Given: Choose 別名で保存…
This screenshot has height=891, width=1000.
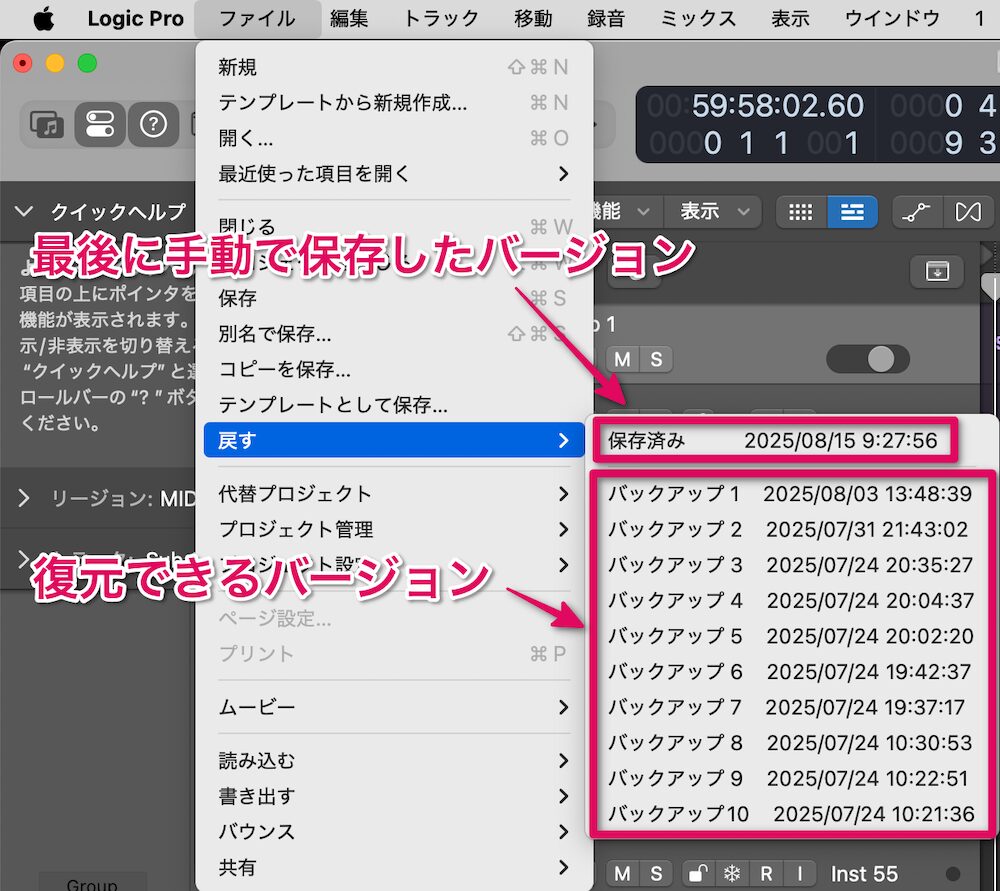Looking at the screenshot, I should [x=394, y=334].
